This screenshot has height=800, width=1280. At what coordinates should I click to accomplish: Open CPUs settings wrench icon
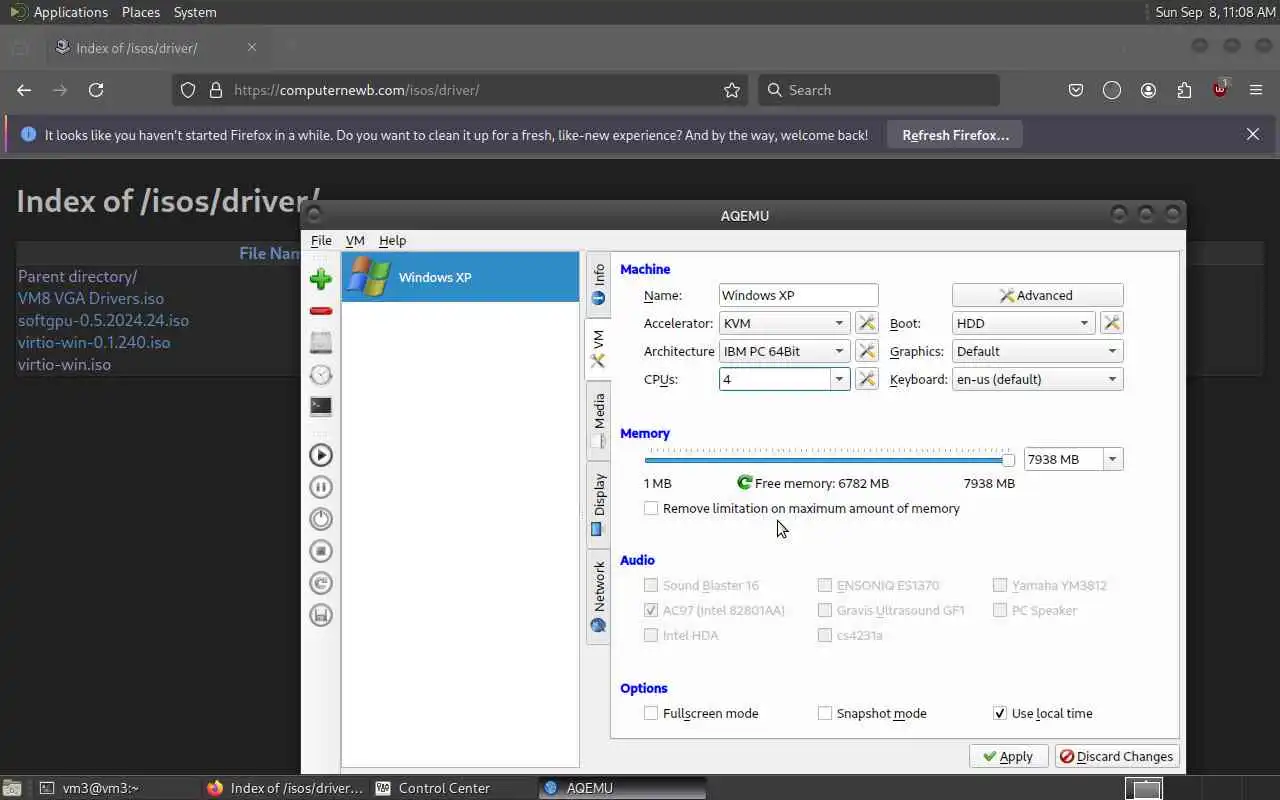click(x=866, y=379)
